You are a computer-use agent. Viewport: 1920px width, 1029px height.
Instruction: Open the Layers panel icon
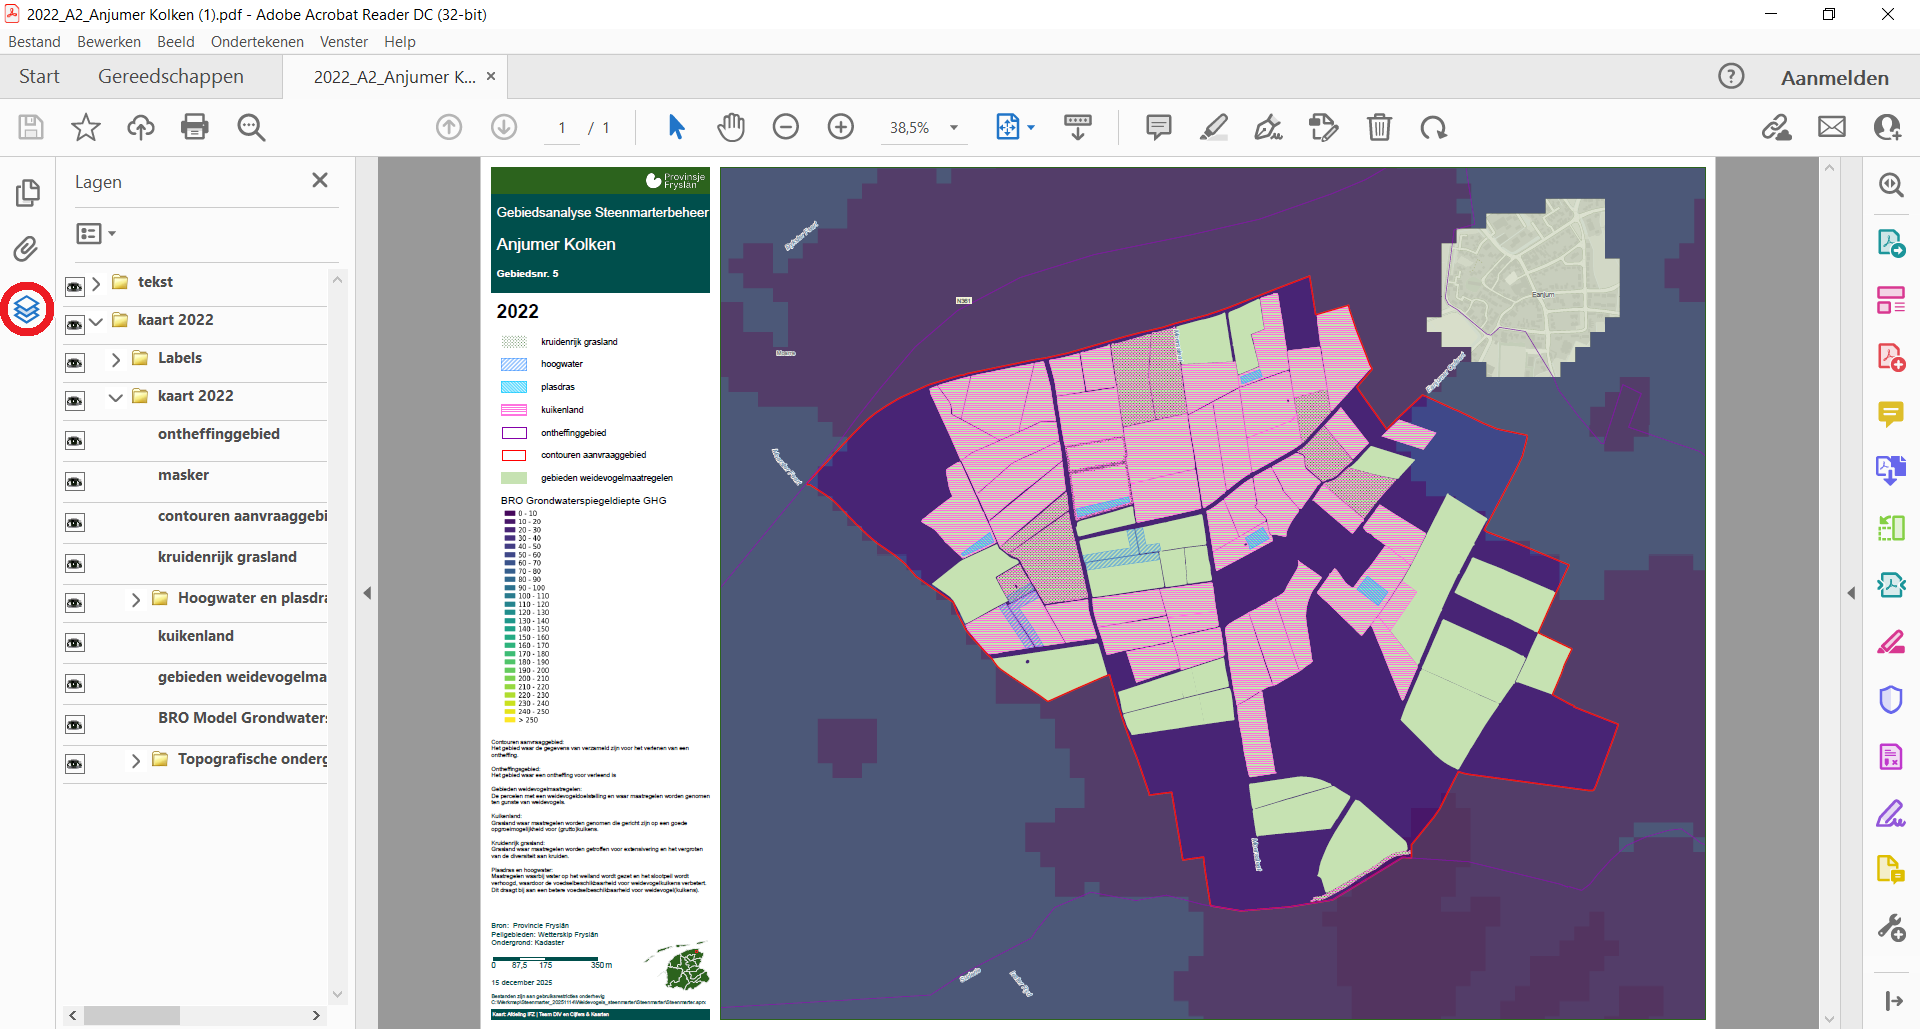27,309
